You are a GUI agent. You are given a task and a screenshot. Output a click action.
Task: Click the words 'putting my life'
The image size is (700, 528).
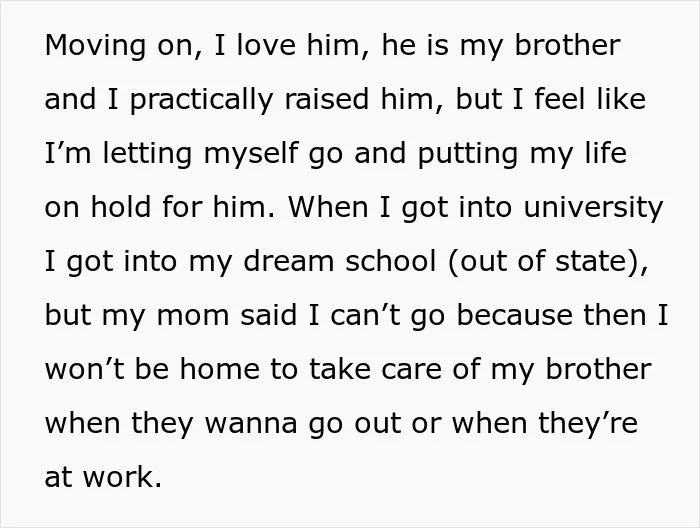click(522, 154)
